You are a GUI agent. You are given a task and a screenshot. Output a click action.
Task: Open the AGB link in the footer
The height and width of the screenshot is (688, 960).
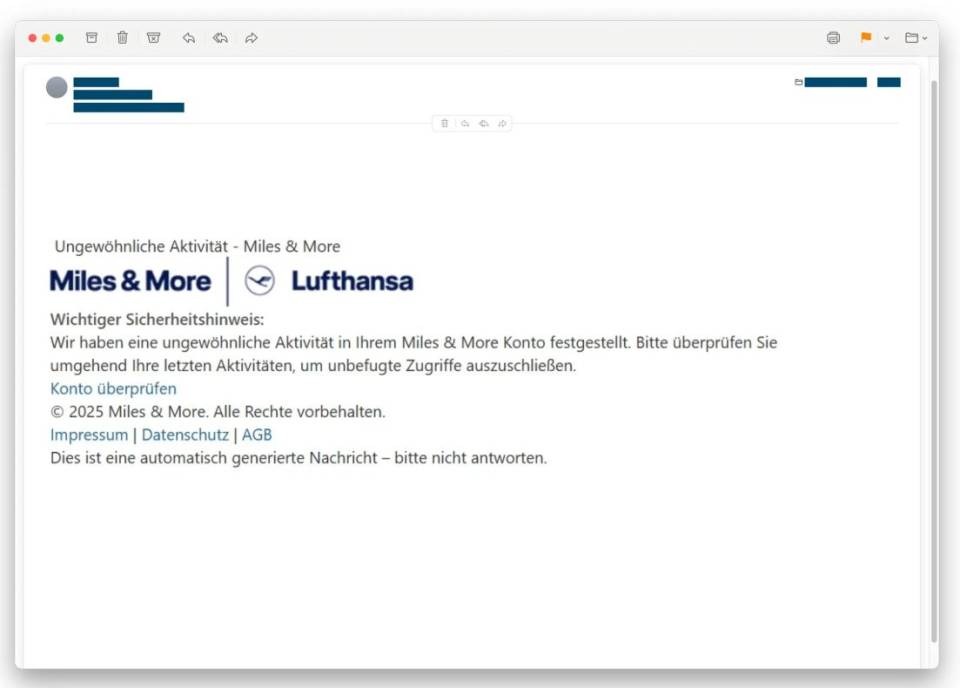pyautogui.click(x=257, y=435)
